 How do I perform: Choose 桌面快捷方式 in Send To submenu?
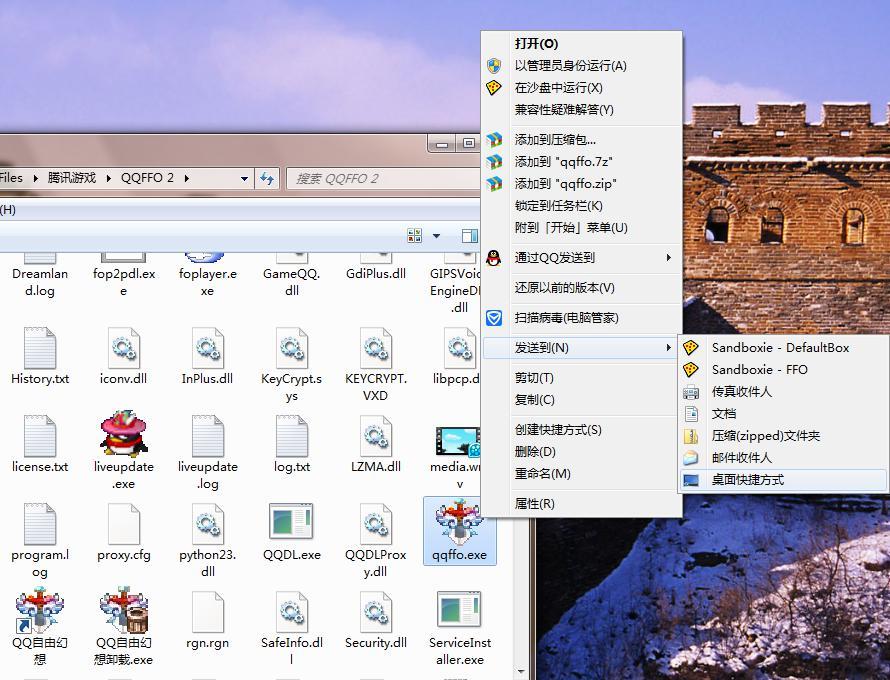point(747,480)
